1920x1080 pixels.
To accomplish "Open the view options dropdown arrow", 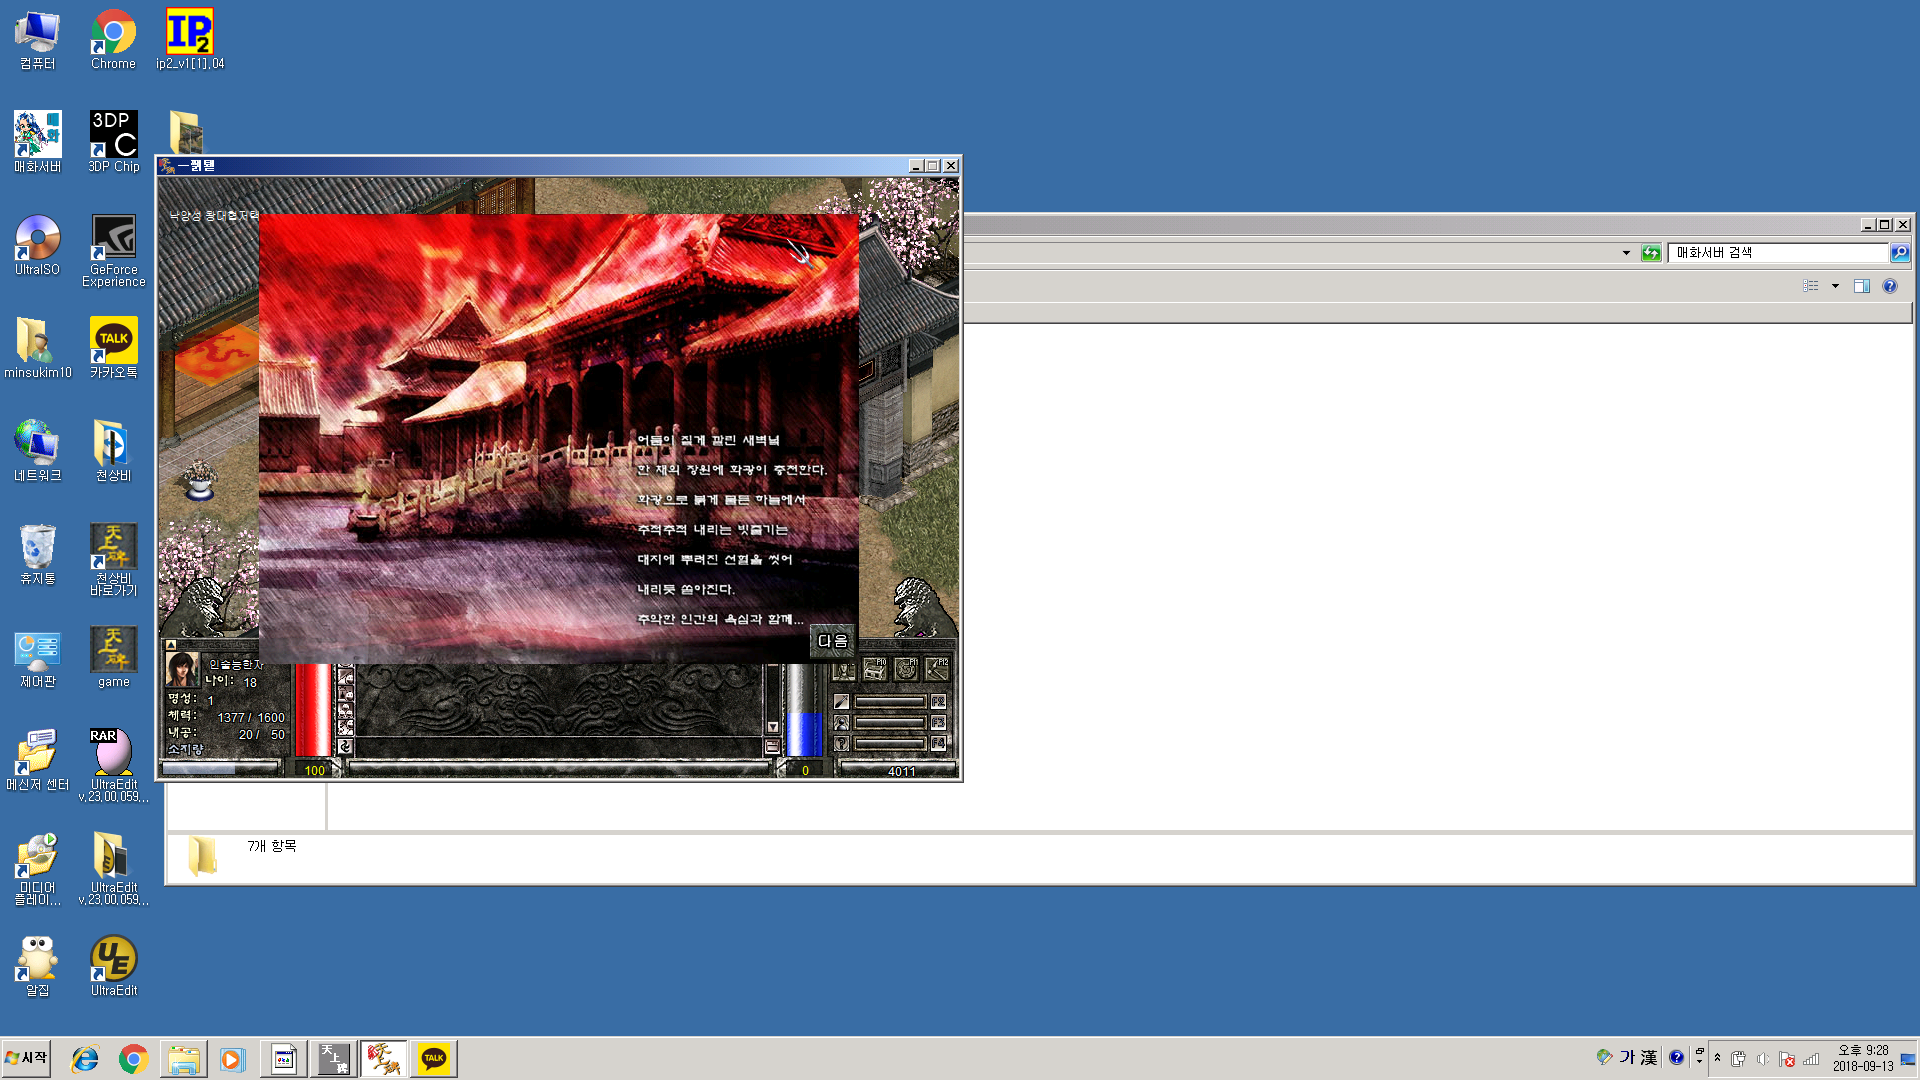I will pyautogui.click(x=1835, y=286).
